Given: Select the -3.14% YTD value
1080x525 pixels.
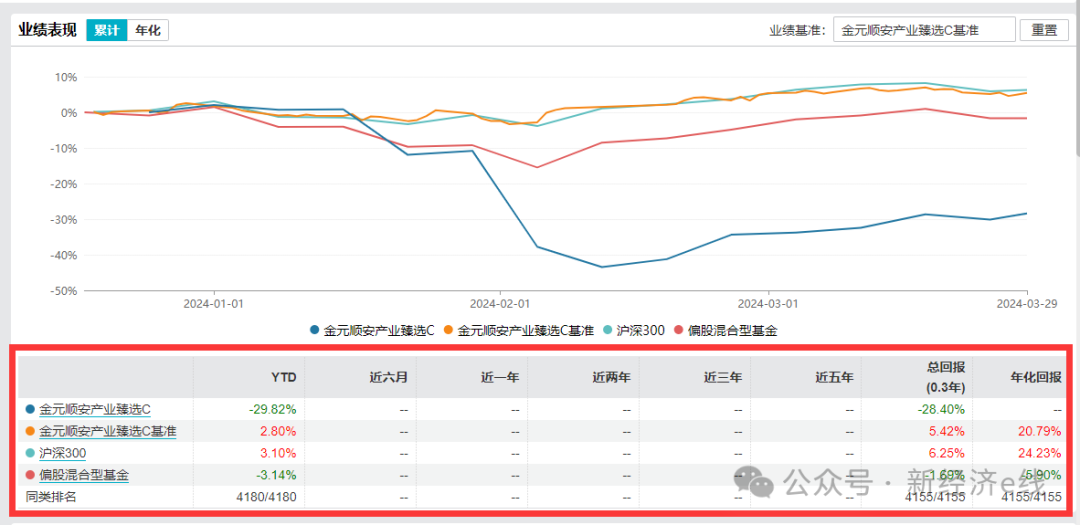Looking at the screenshot, I should click(276, 475).
